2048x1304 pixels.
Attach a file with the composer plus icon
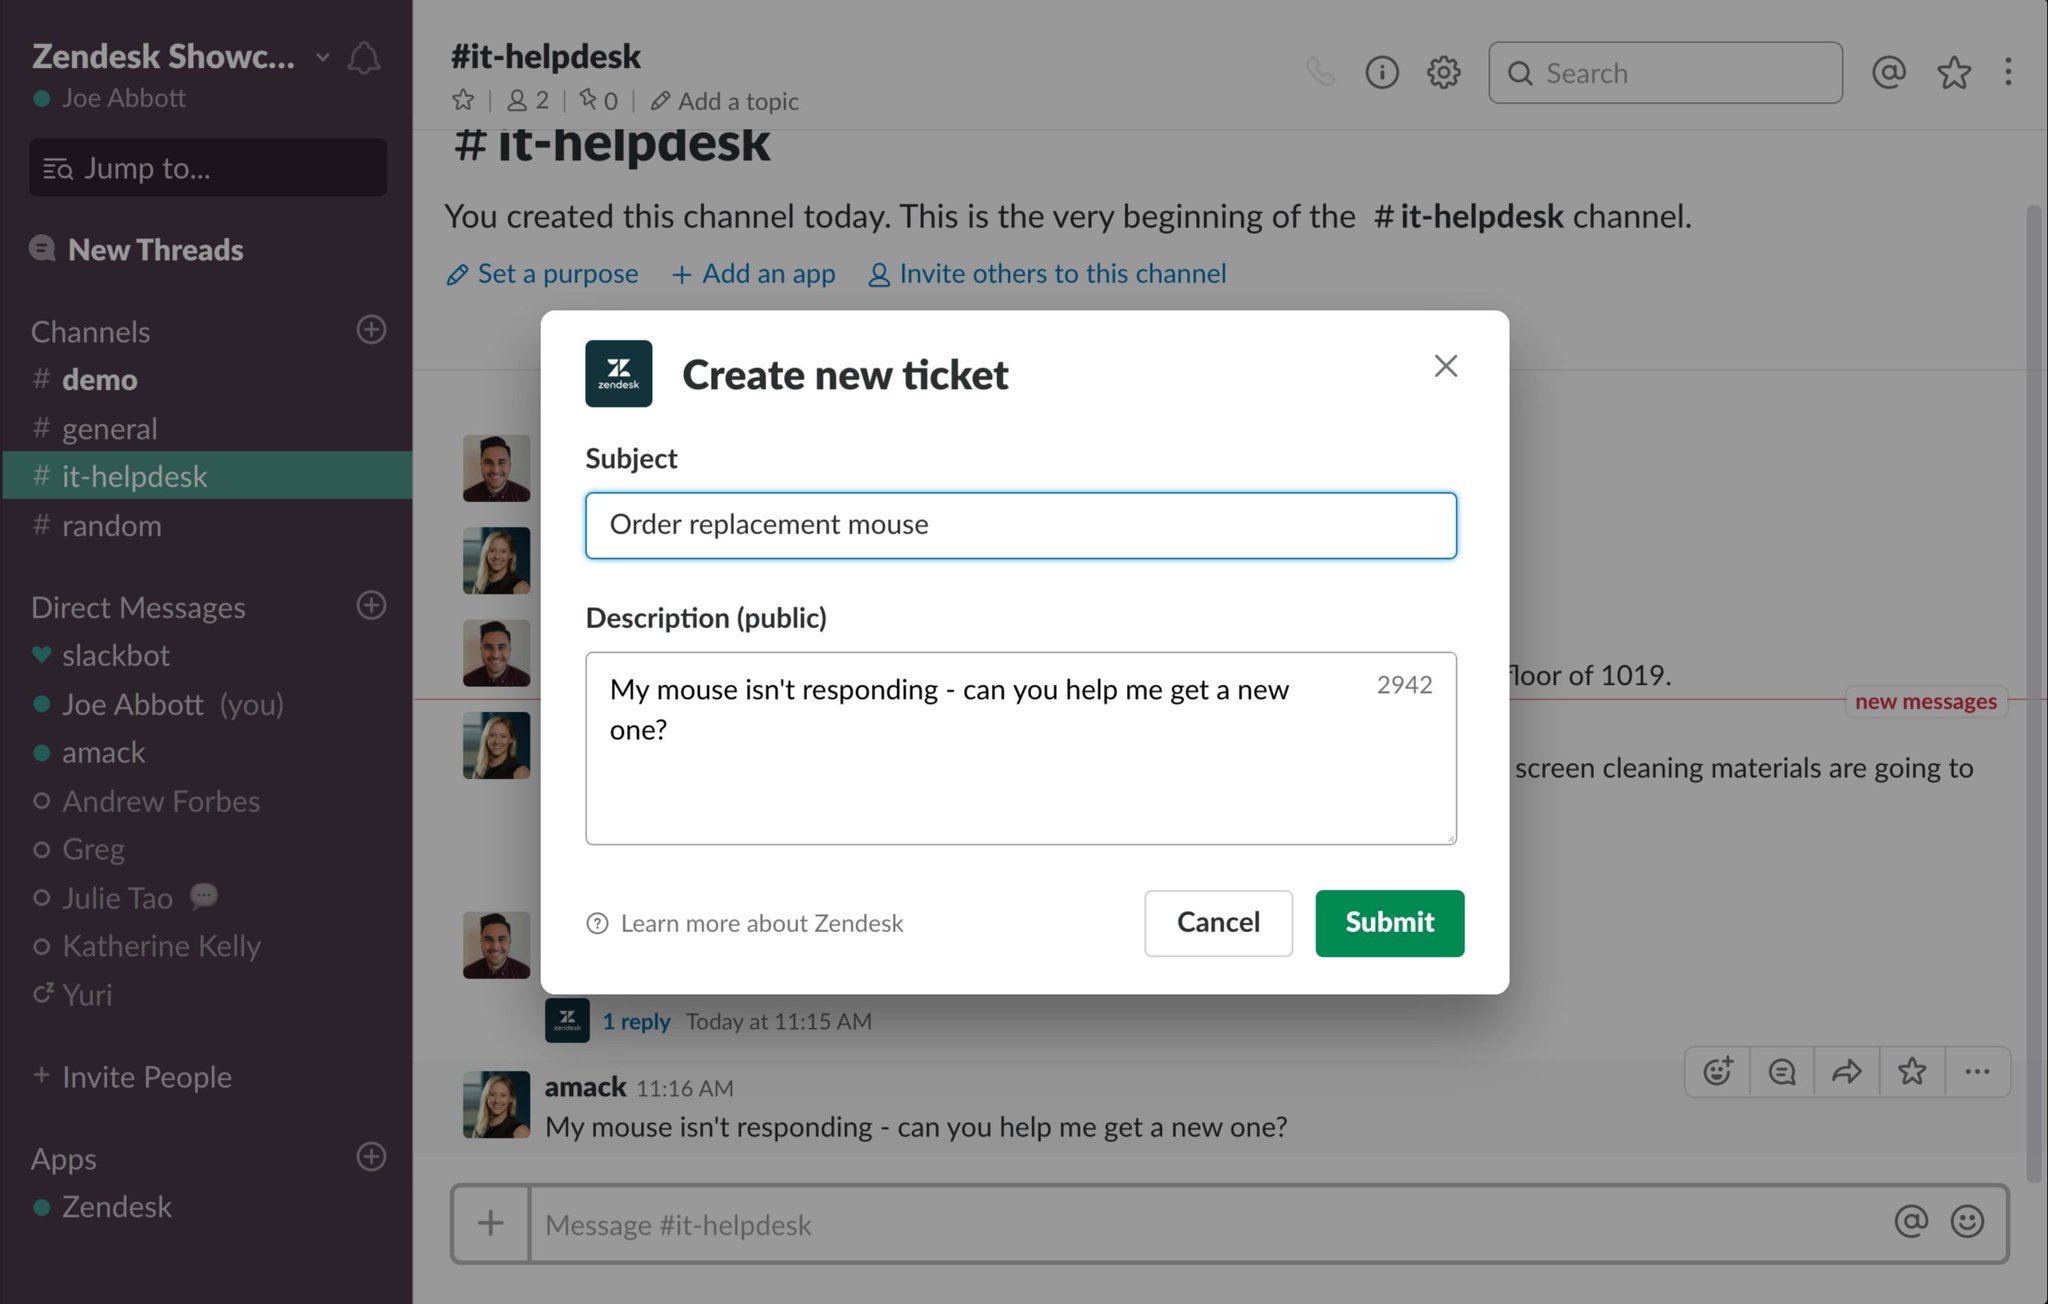(490, 1223)
